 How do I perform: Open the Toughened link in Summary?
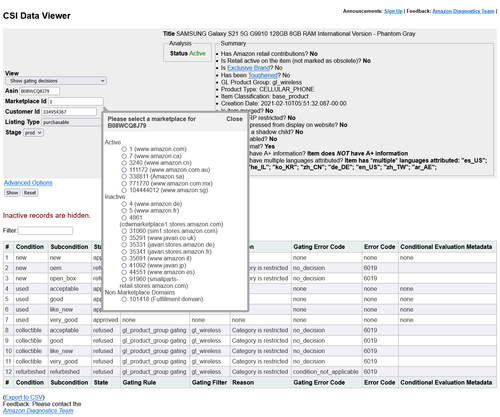click(263, 75)
